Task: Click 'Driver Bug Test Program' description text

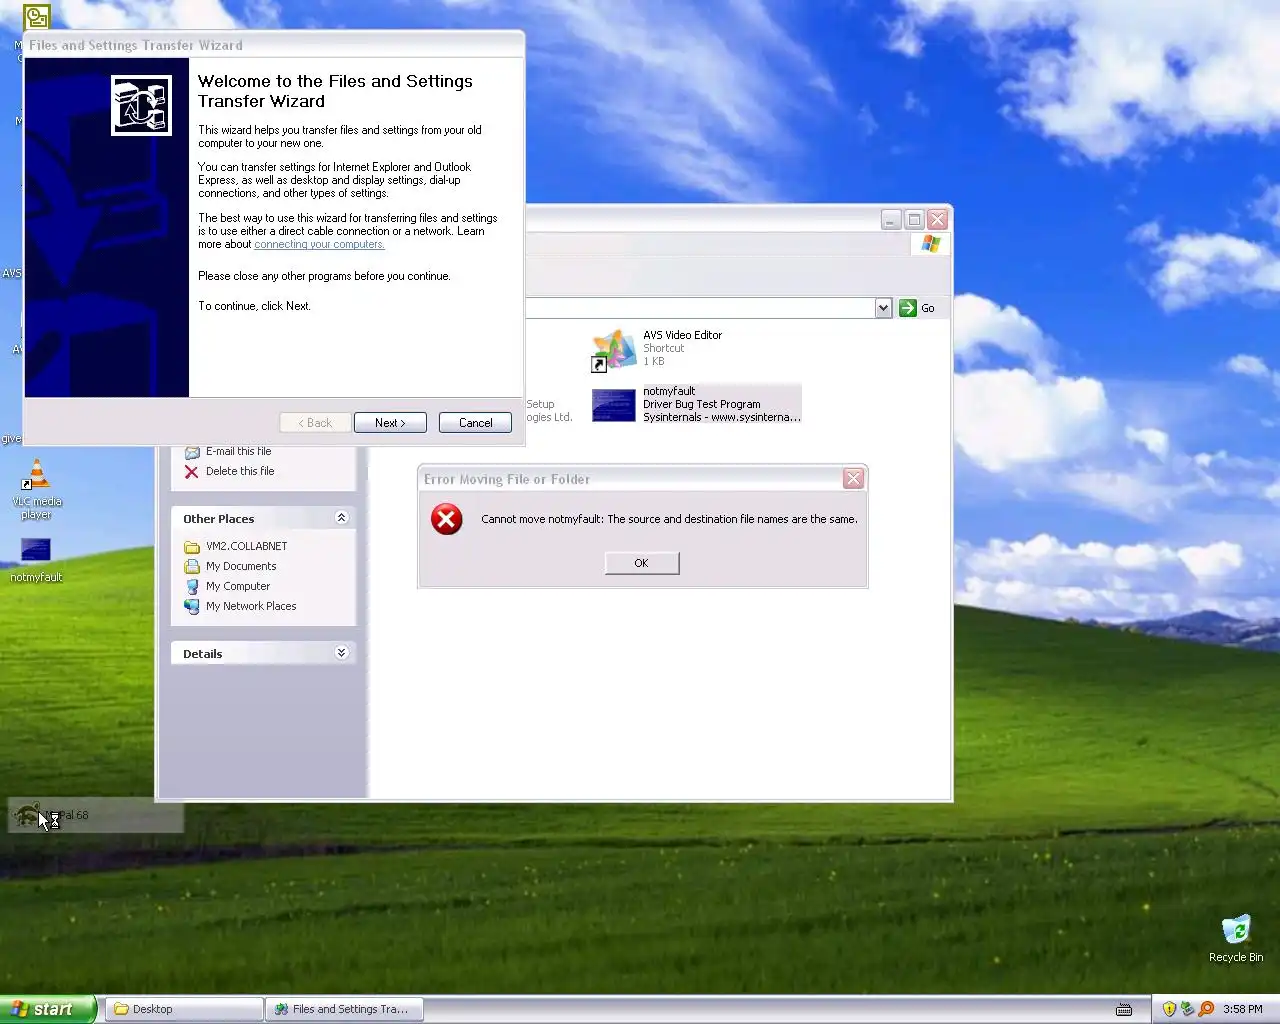Action: click(x=702, y=404)
